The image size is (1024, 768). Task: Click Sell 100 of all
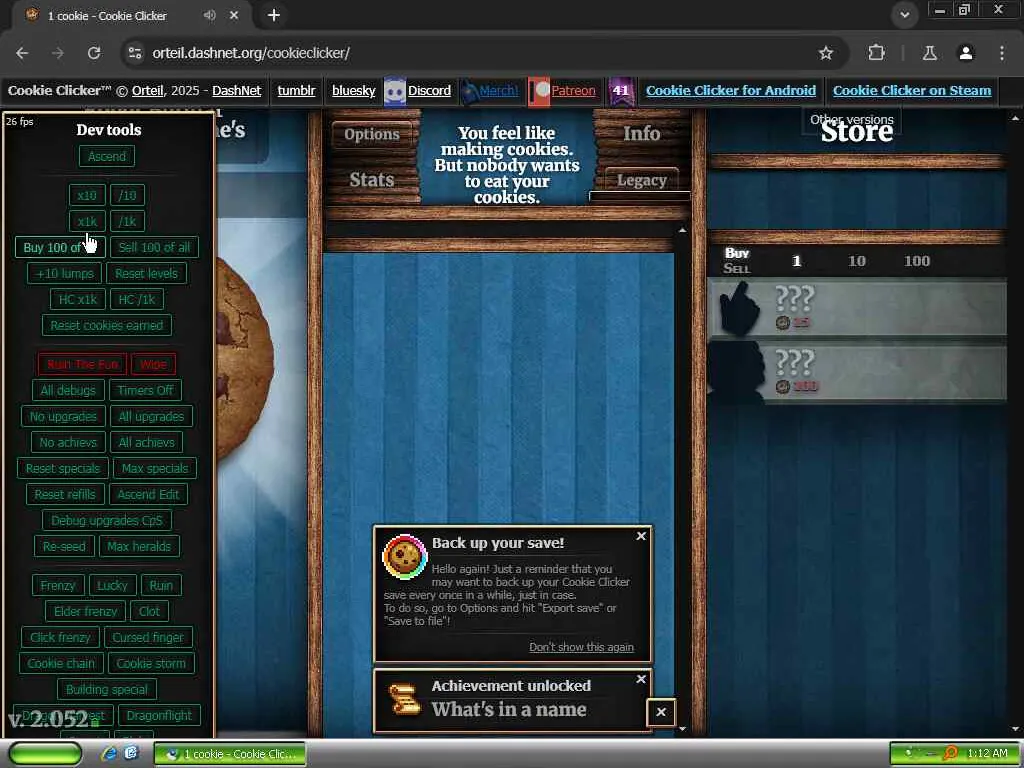pyautogui.click(x=154, y=248)
